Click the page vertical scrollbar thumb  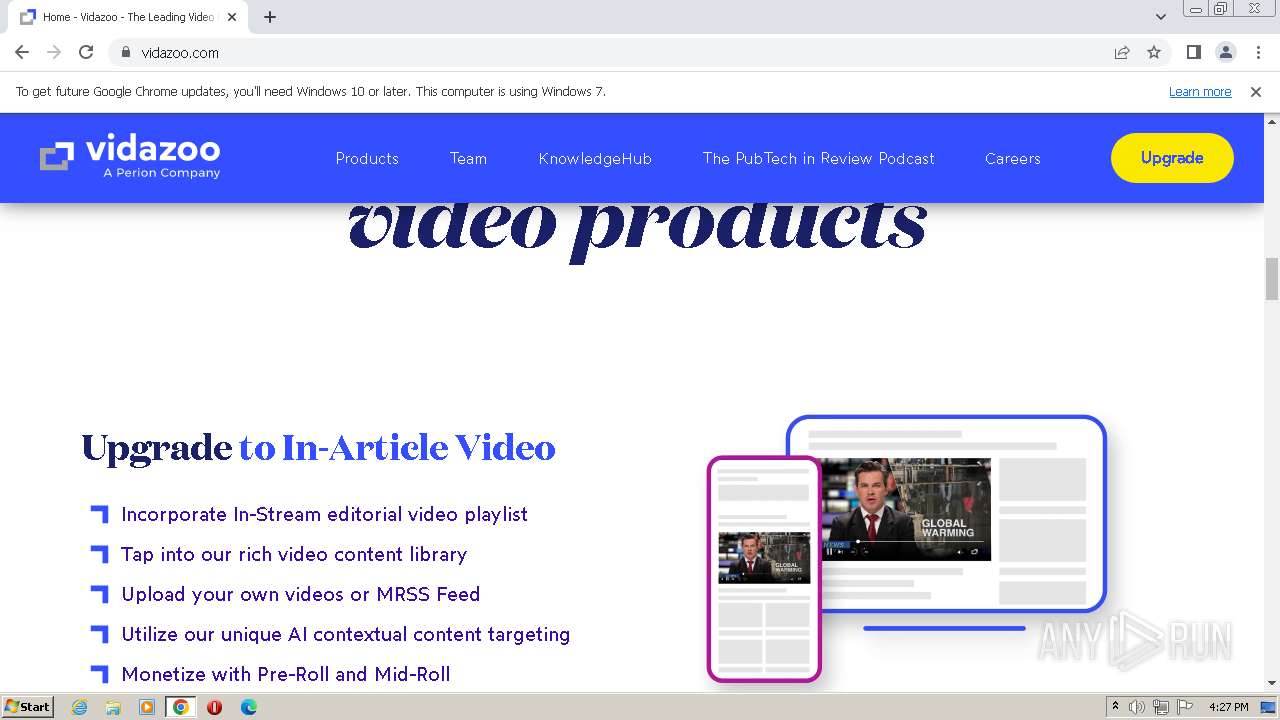click(x=1272, y=278)
